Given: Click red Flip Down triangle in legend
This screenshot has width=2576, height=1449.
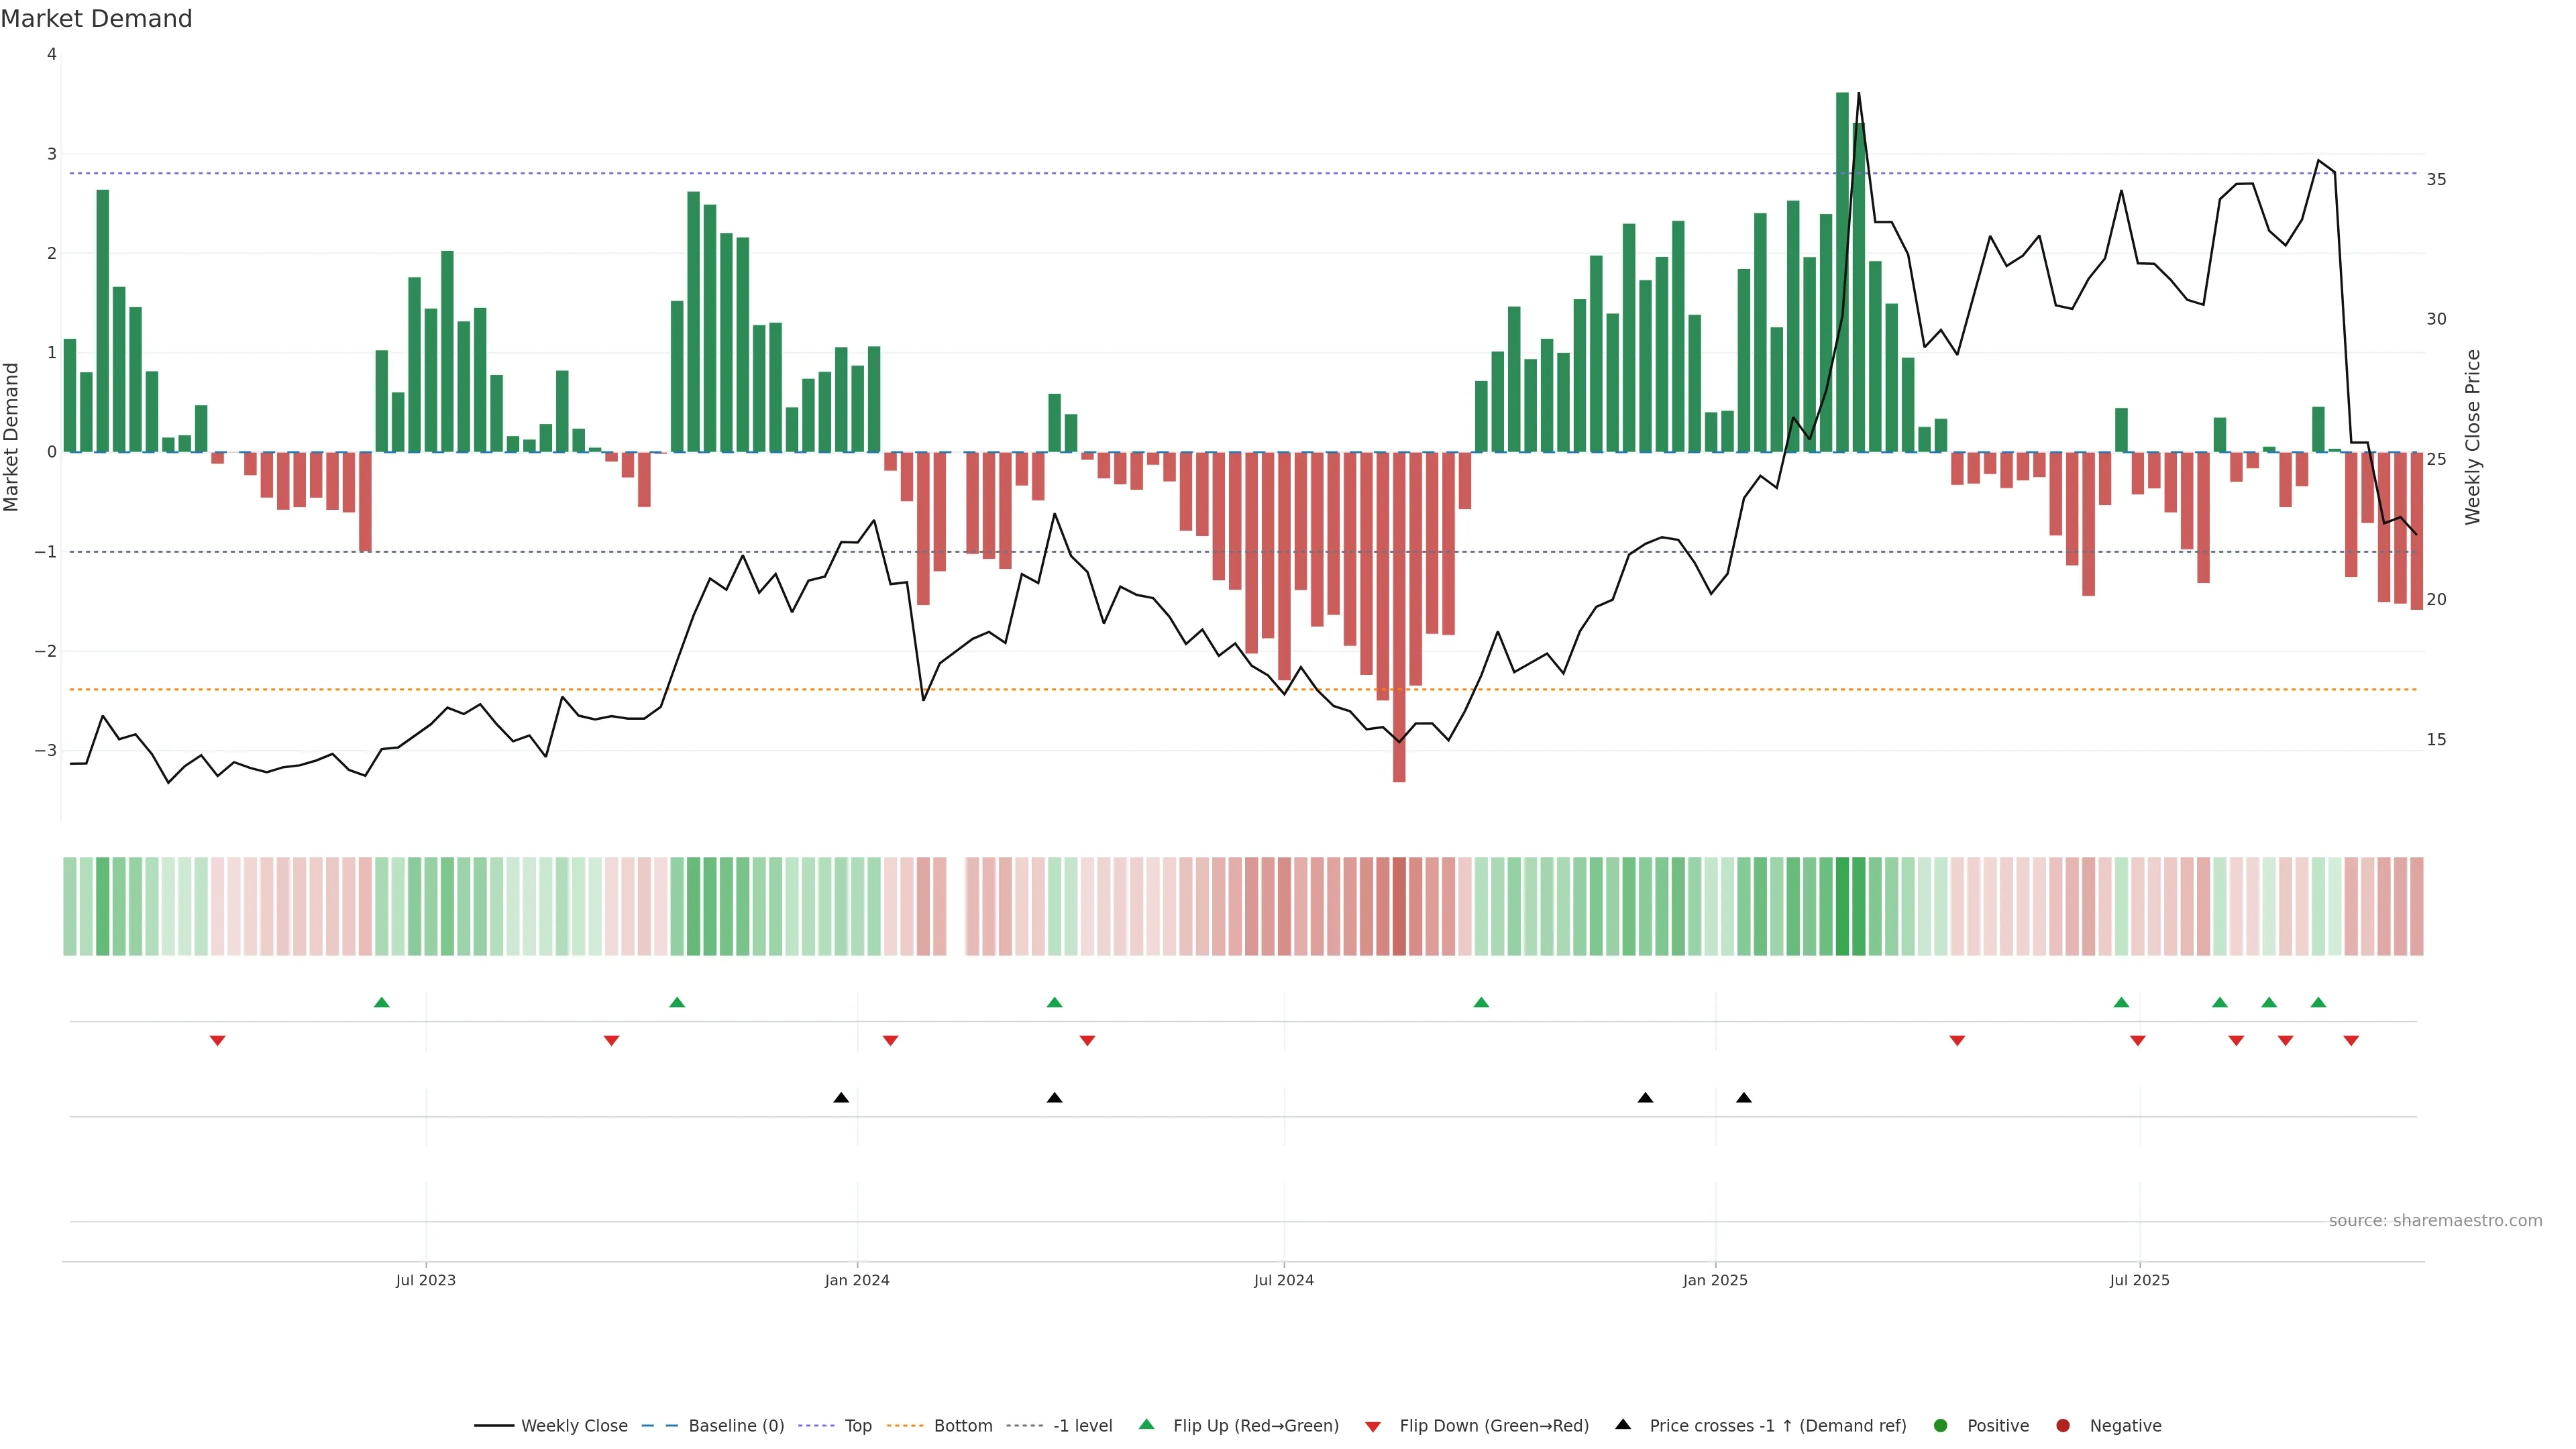Looking at the screenshot, I should click(x=1373, y=1426).
